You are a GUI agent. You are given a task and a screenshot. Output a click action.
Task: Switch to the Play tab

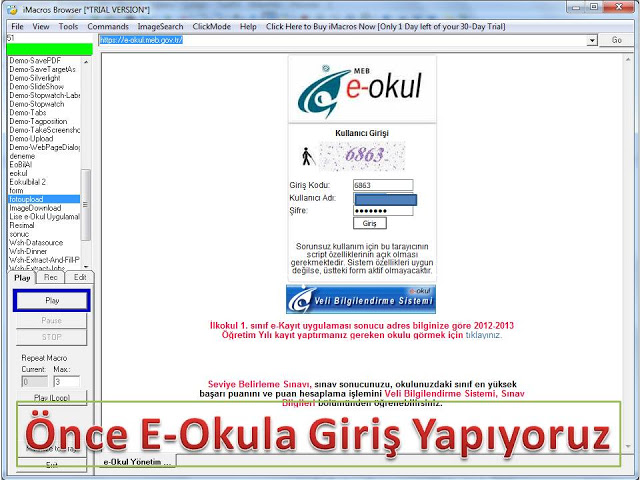(x=22, y=278)
